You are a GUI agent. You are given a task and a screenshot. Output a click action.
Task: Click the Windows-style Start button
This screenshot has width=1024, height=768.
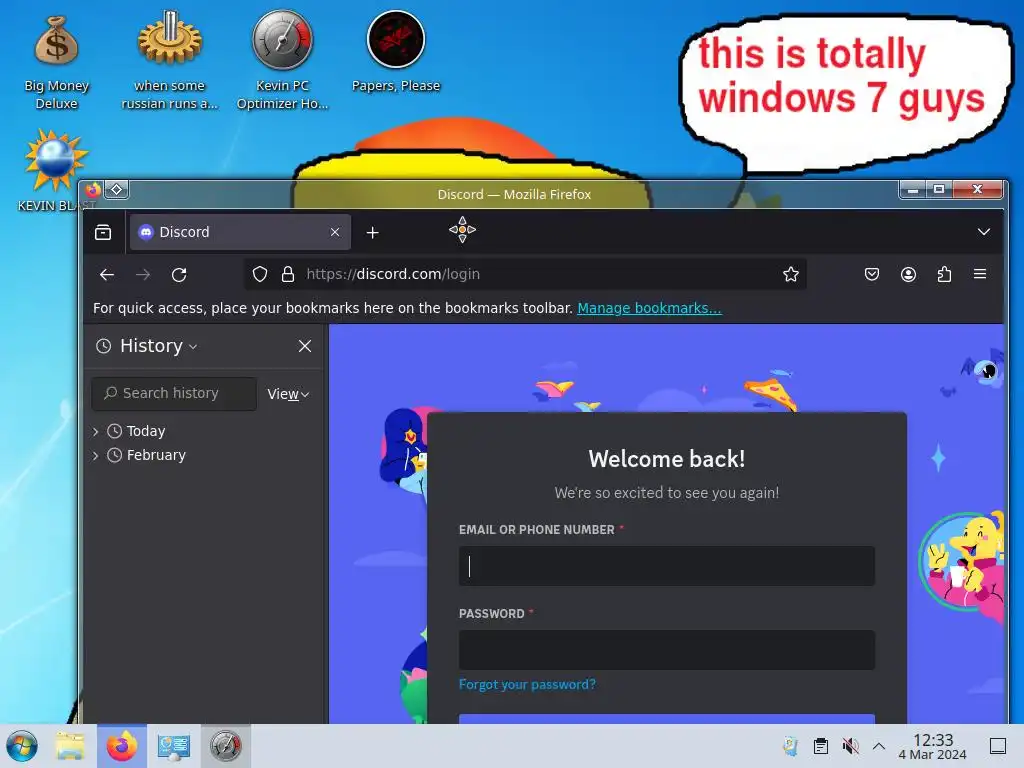click(x=22, y=746)
